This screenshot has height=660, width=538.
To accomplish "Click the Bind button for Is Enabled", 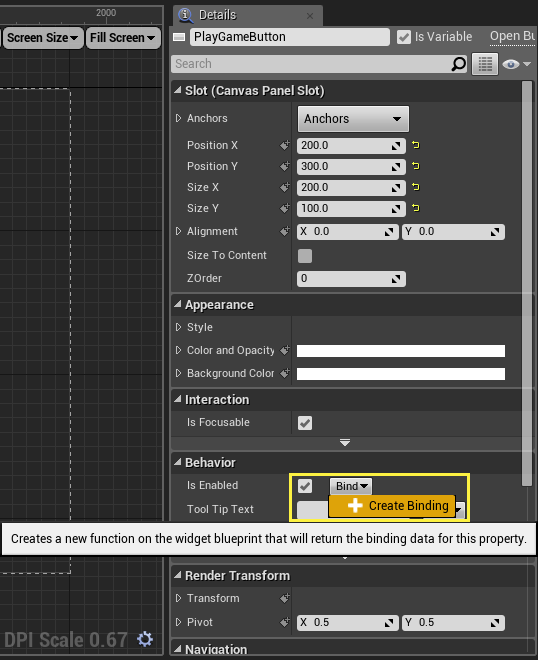I will (x=351, y=486).
